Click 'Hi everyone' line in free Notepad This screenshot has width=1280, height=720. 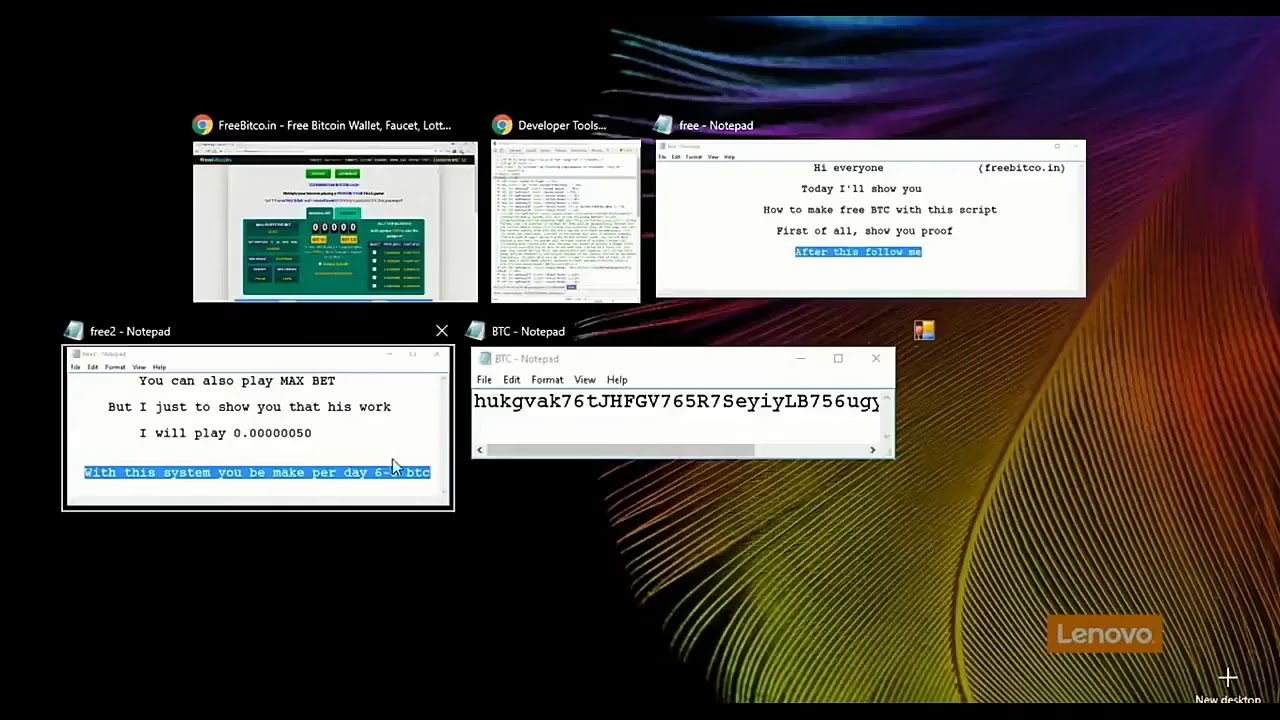tap(848, 168)
